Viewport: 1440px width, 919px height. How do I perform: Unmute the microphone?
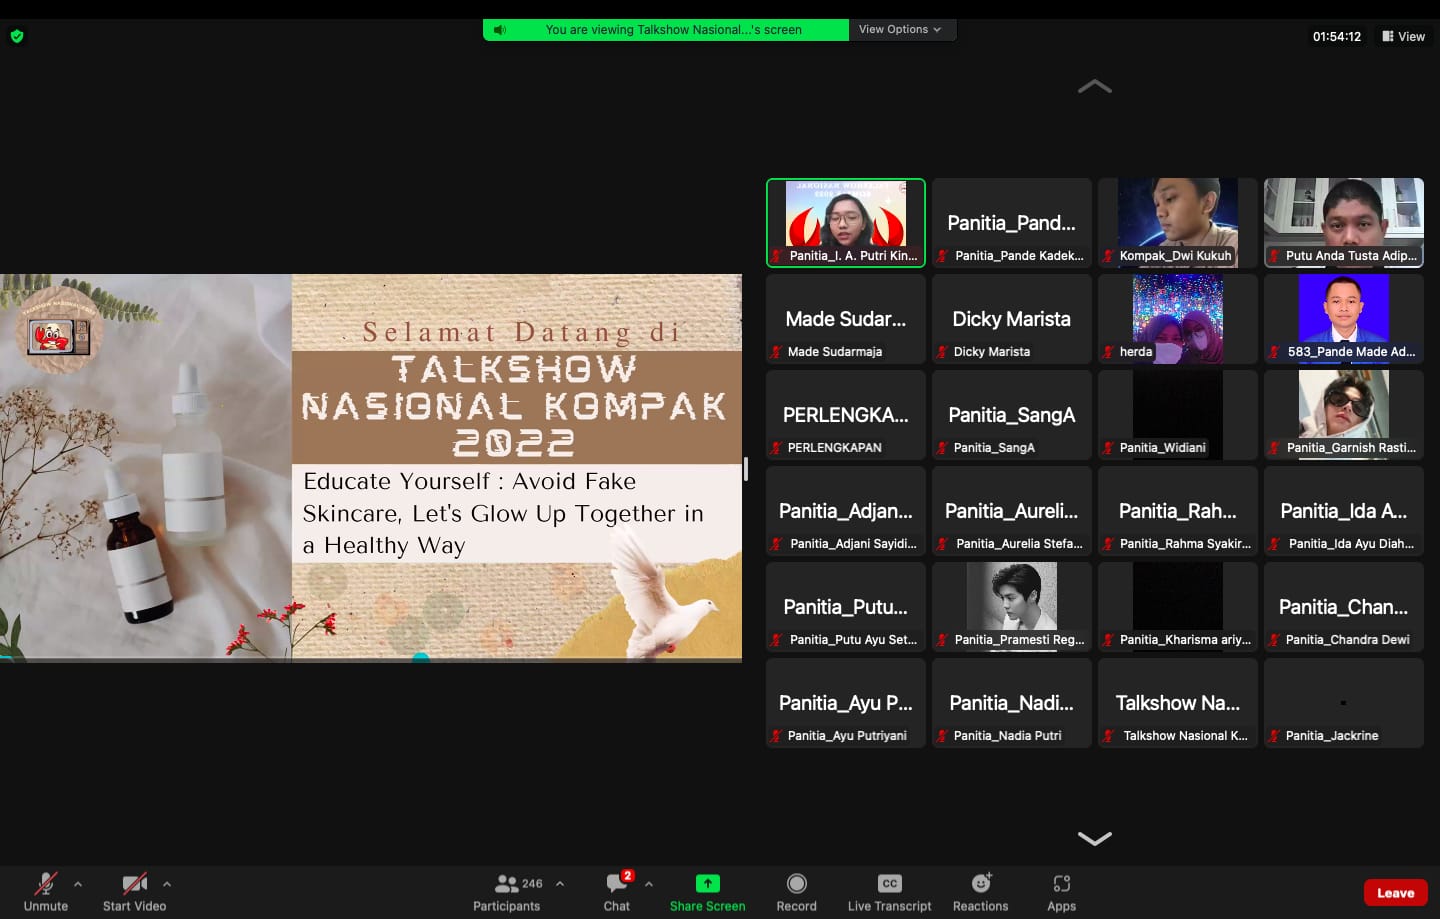pyautogui.click(x=45, y=884)
